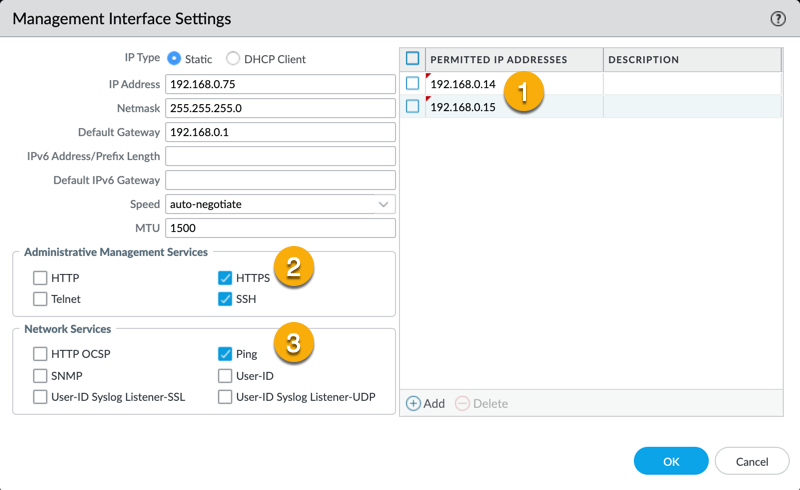The width and height of the screenshot is (800, 490).
Task: Enable the HTTP management service
Action: pyautogui.click(x=40, y=278)
